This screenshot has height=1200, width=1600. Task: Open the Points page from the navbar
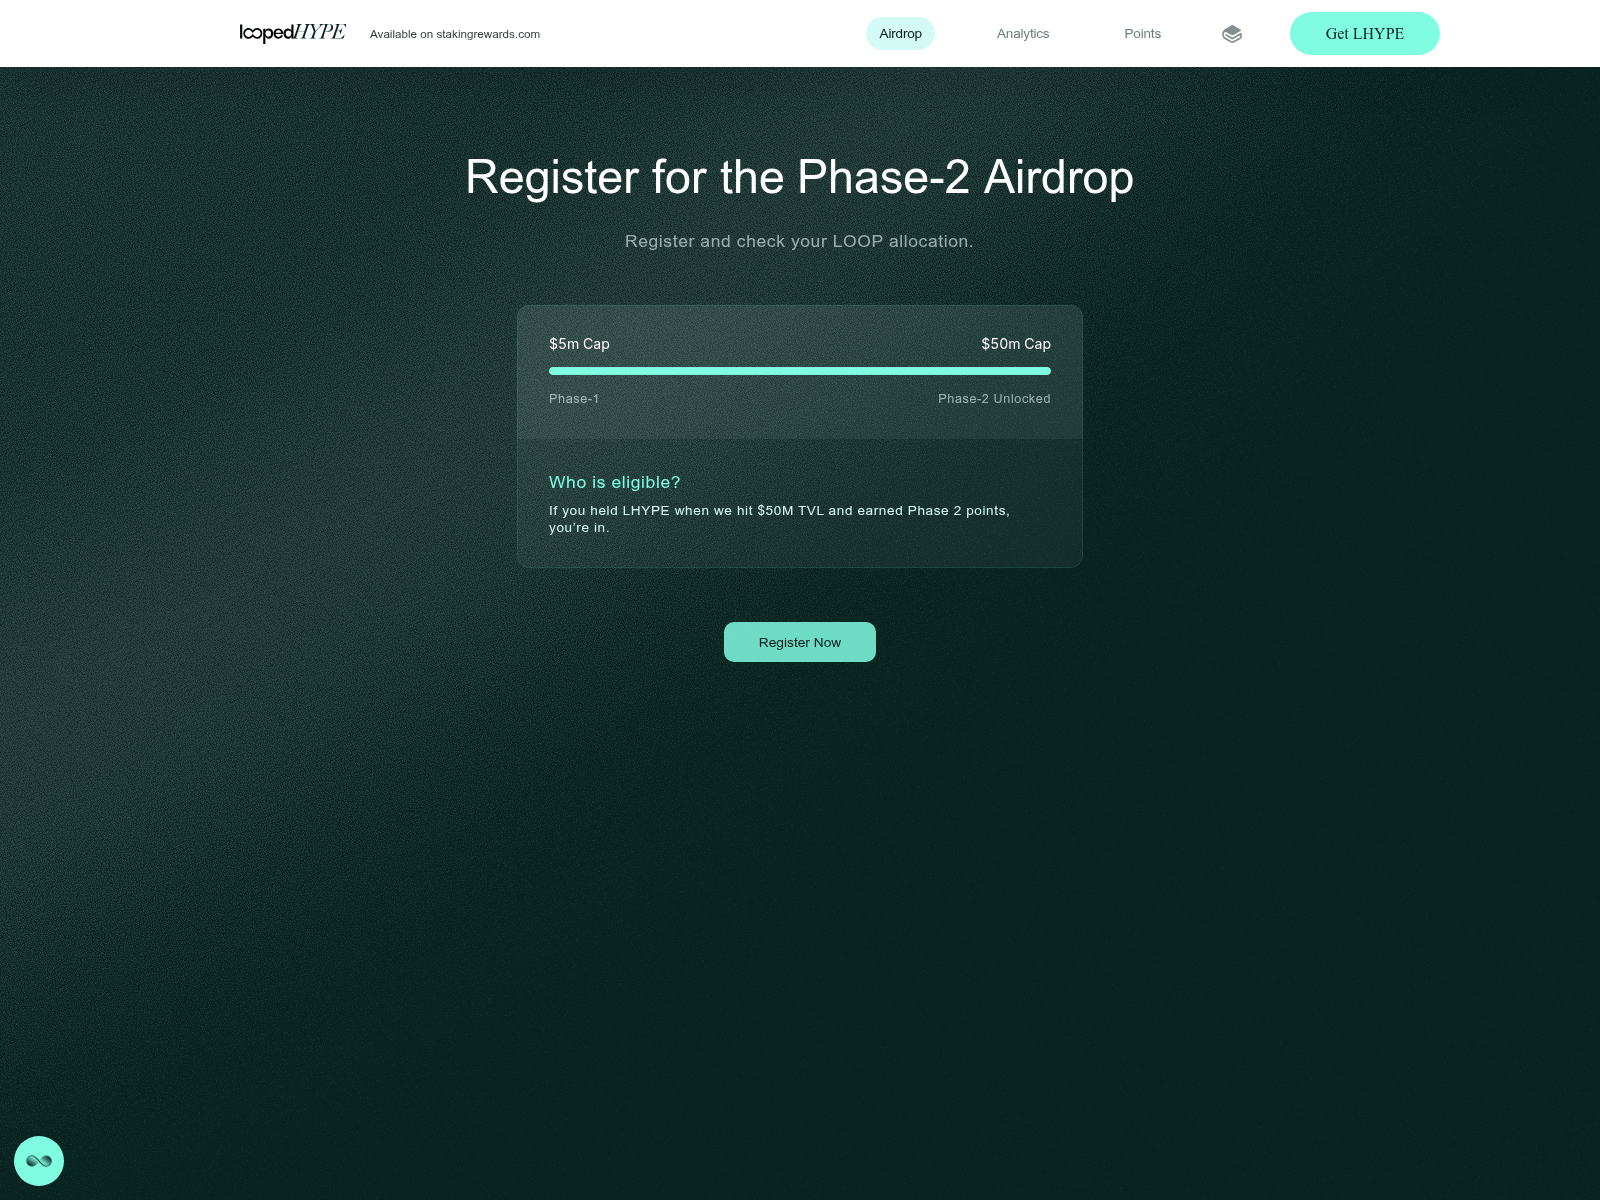point(1142,33)
